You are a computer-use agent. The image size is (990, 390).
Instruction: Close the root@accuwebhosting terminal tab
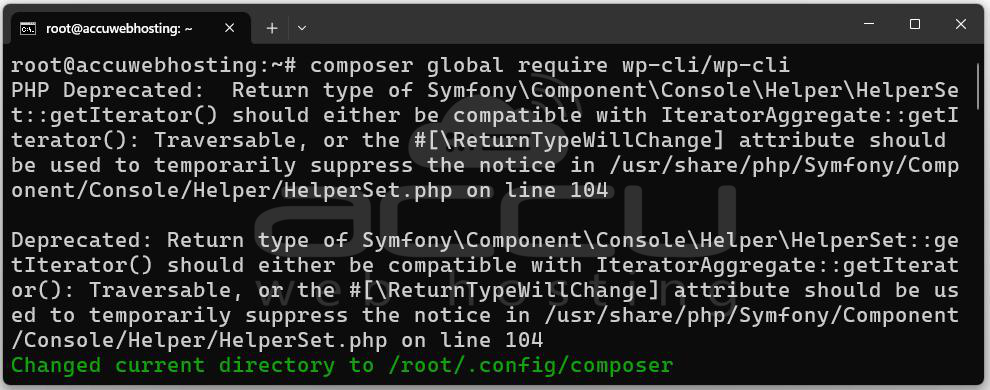pyautogui.click(x=230, y=28)
